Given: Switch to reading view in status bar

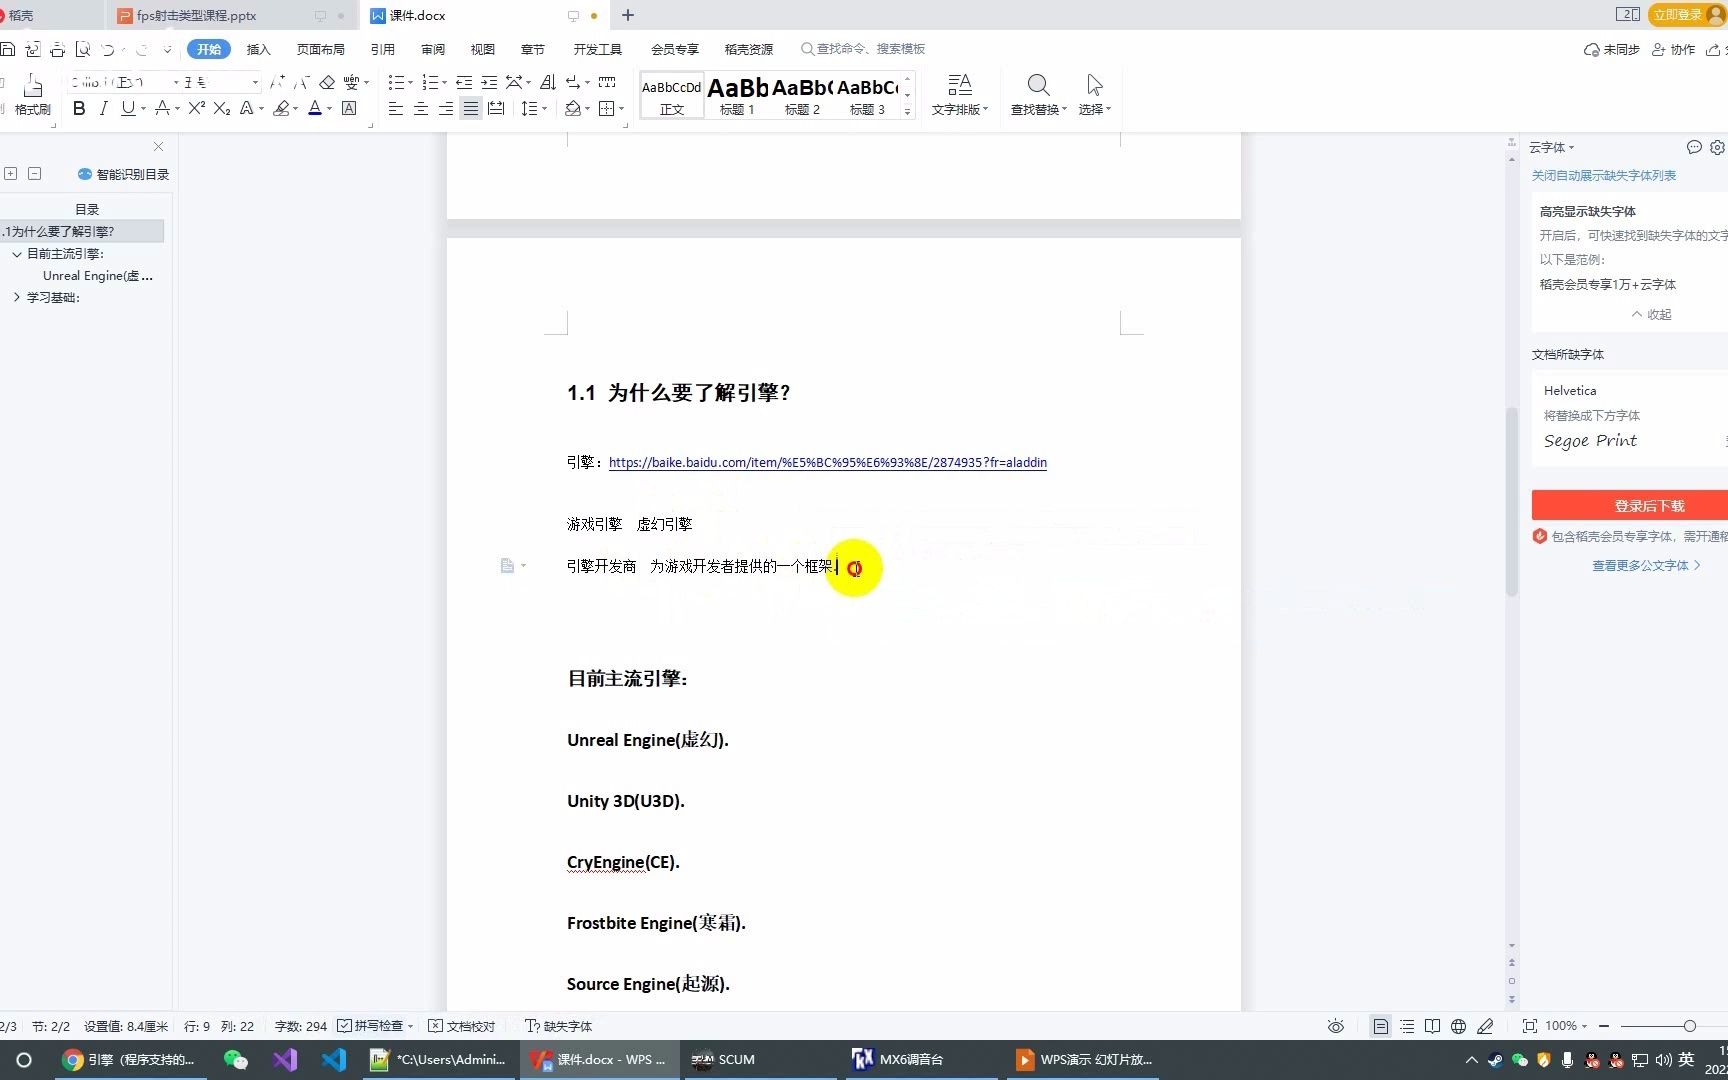Looking at the screenshot, I should coord(1432,1026).
